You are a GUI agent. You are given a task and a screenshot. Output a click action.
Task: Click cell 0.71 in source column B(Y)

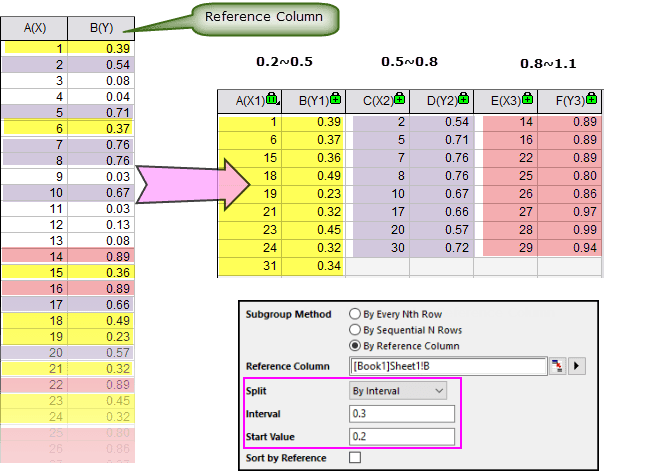point(101,113)
